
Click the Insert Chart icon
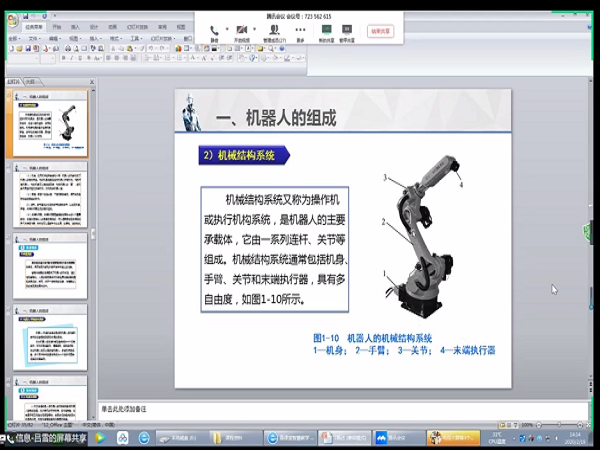point(178,49)
